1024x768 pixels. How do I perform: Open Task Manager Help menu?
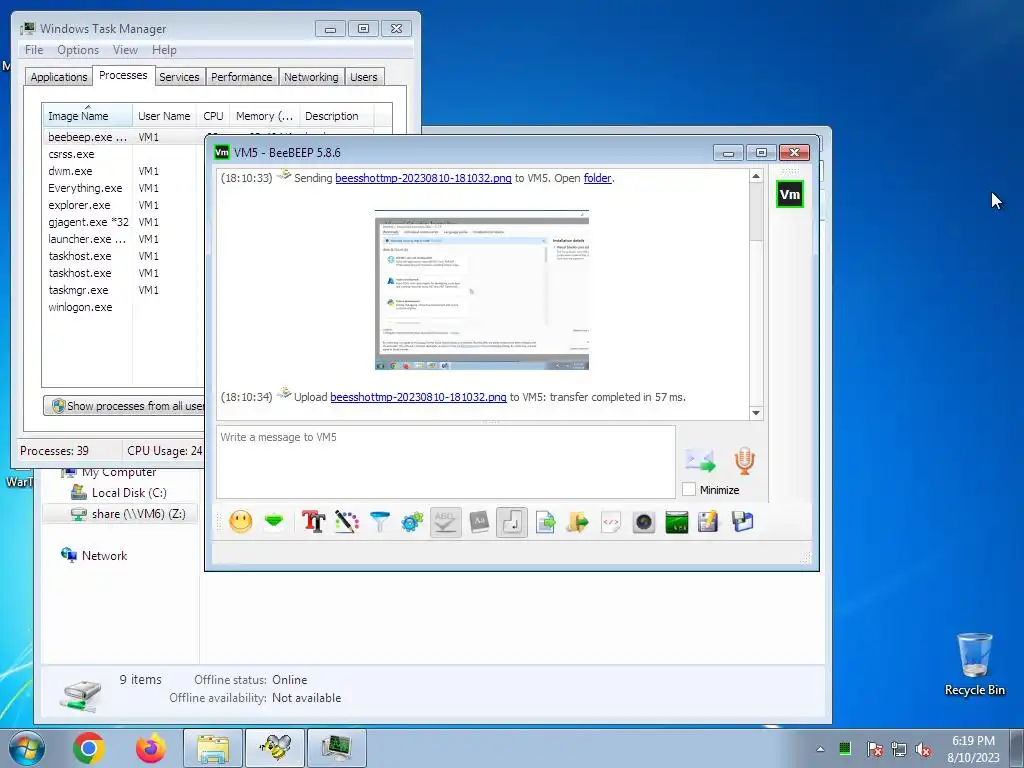[x=164, y=50]
